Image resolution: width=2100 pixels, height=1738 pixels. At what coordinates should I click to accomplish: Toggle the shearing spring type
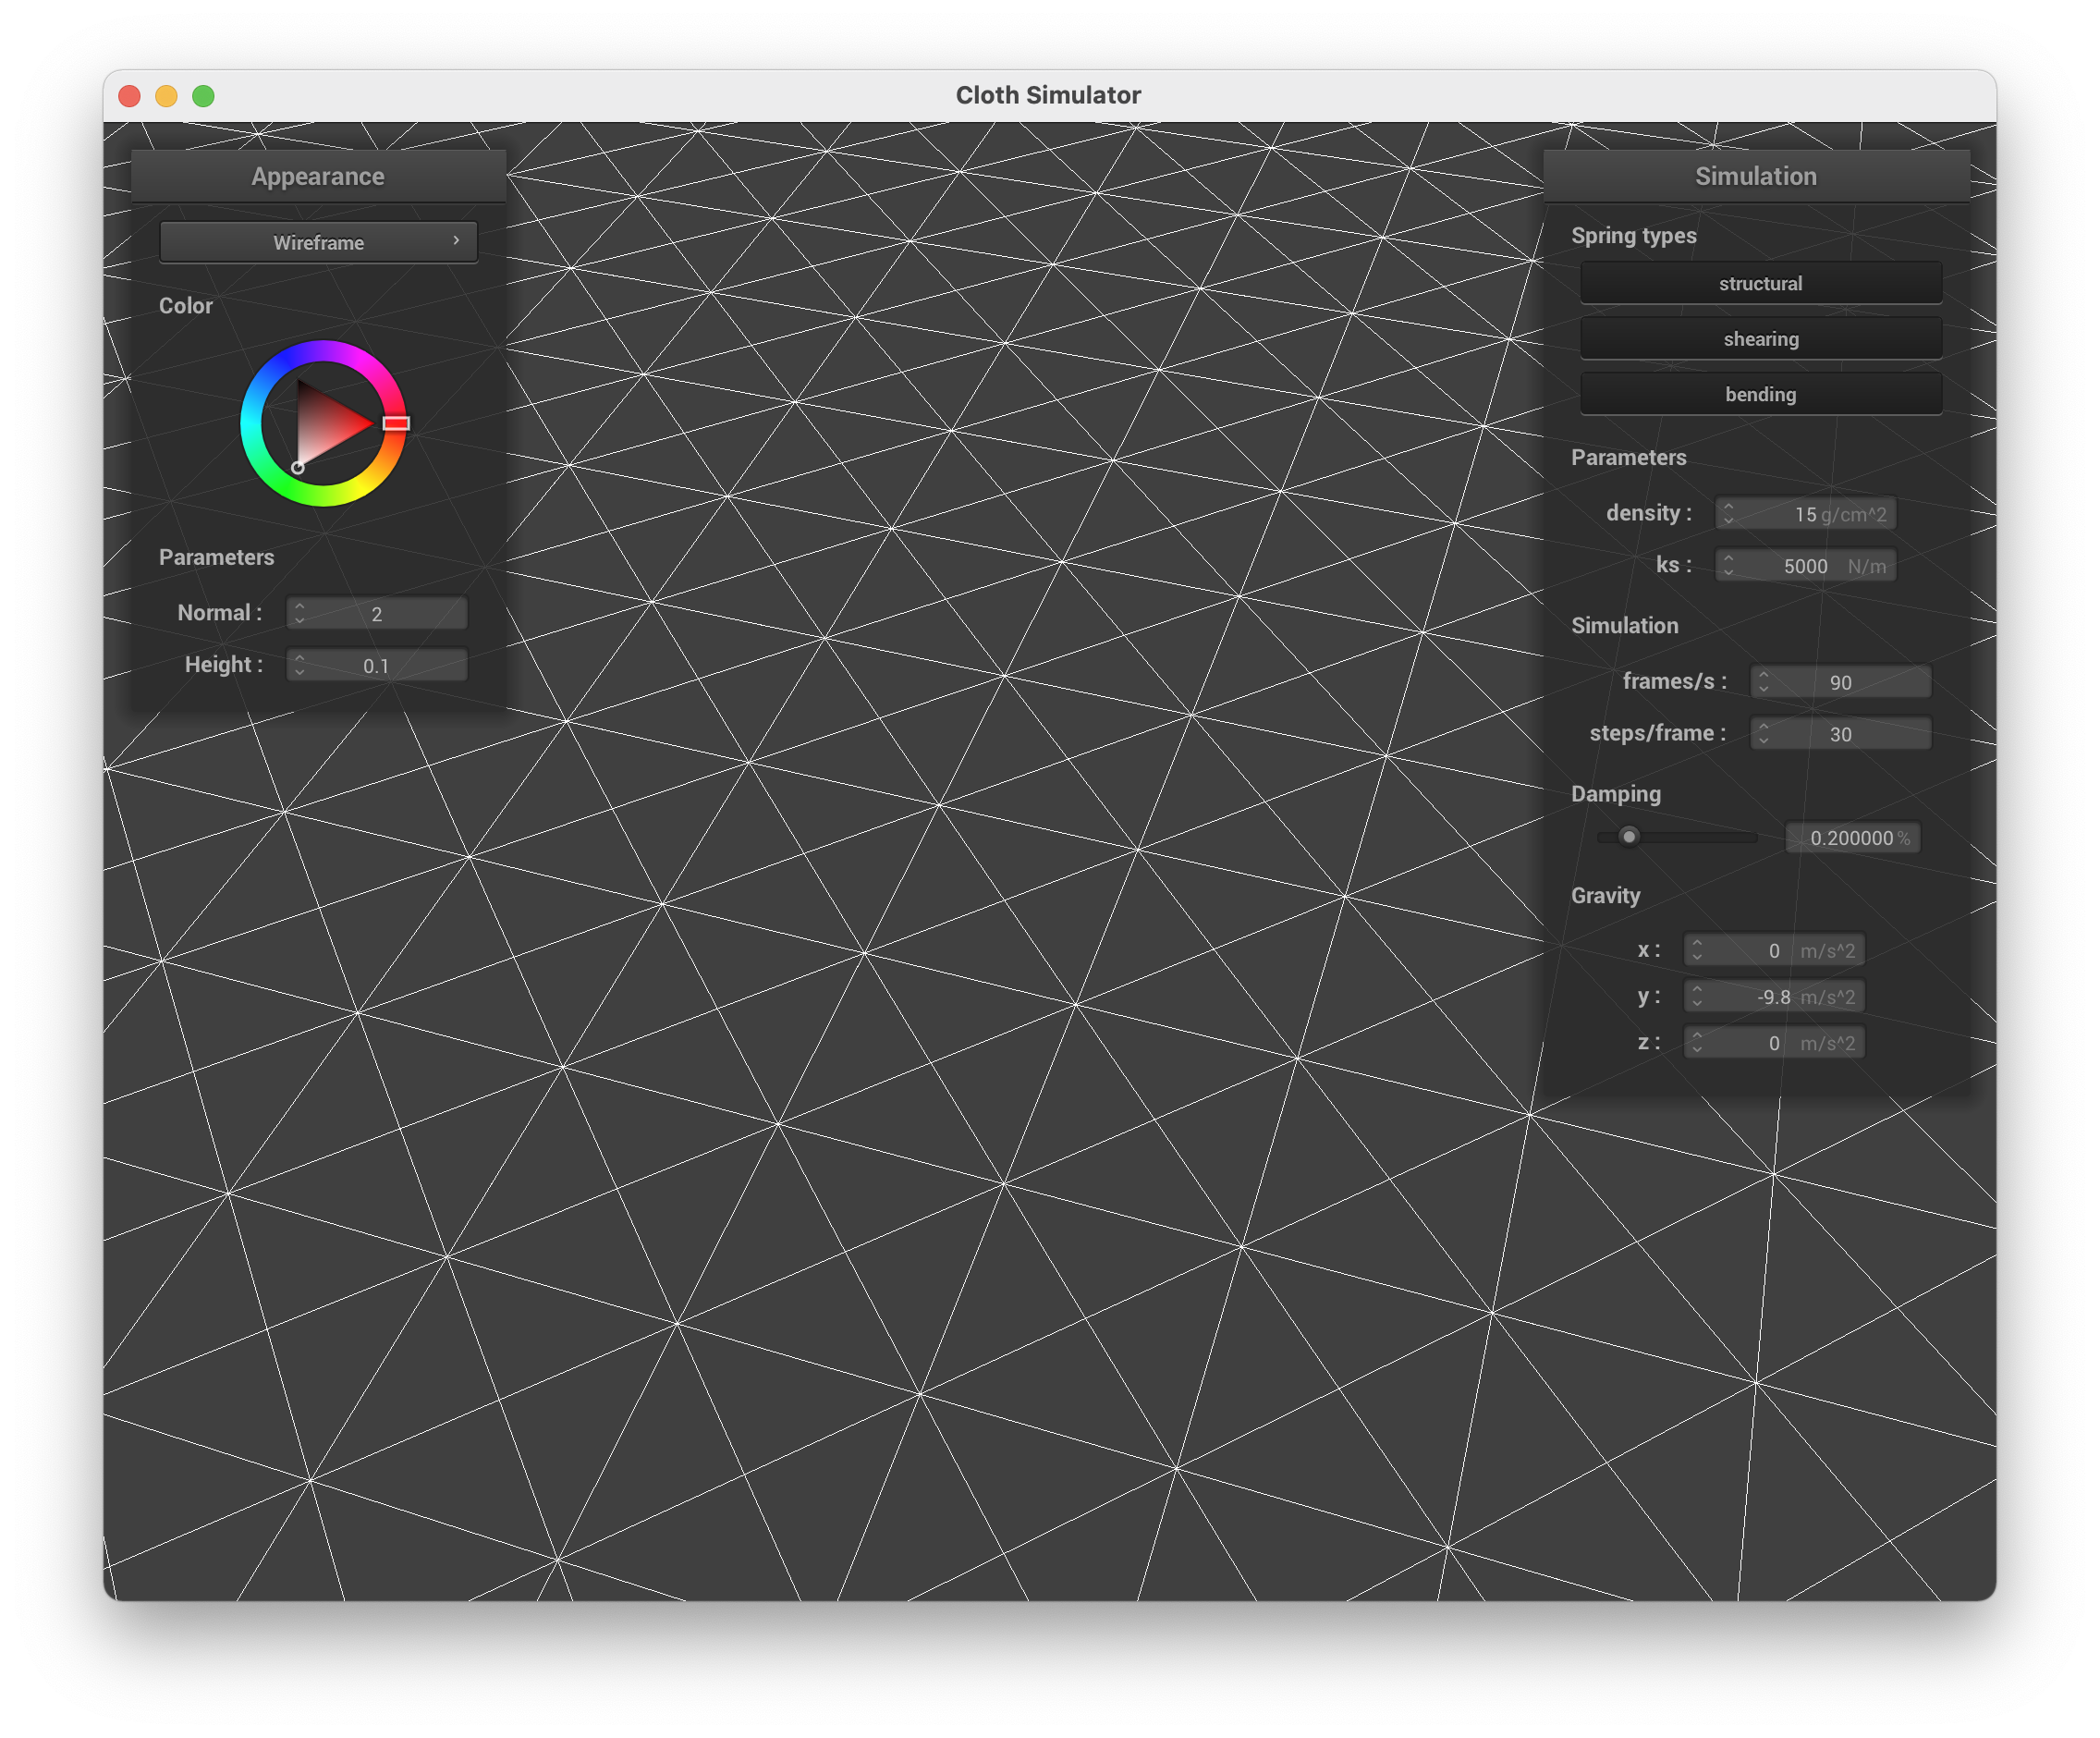tap(1760, 339)
